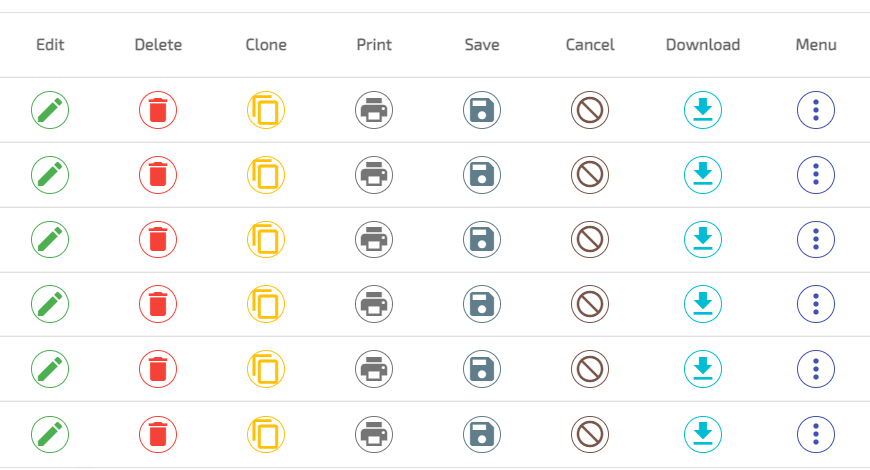Click the Edit column header

tap(50, 44)
